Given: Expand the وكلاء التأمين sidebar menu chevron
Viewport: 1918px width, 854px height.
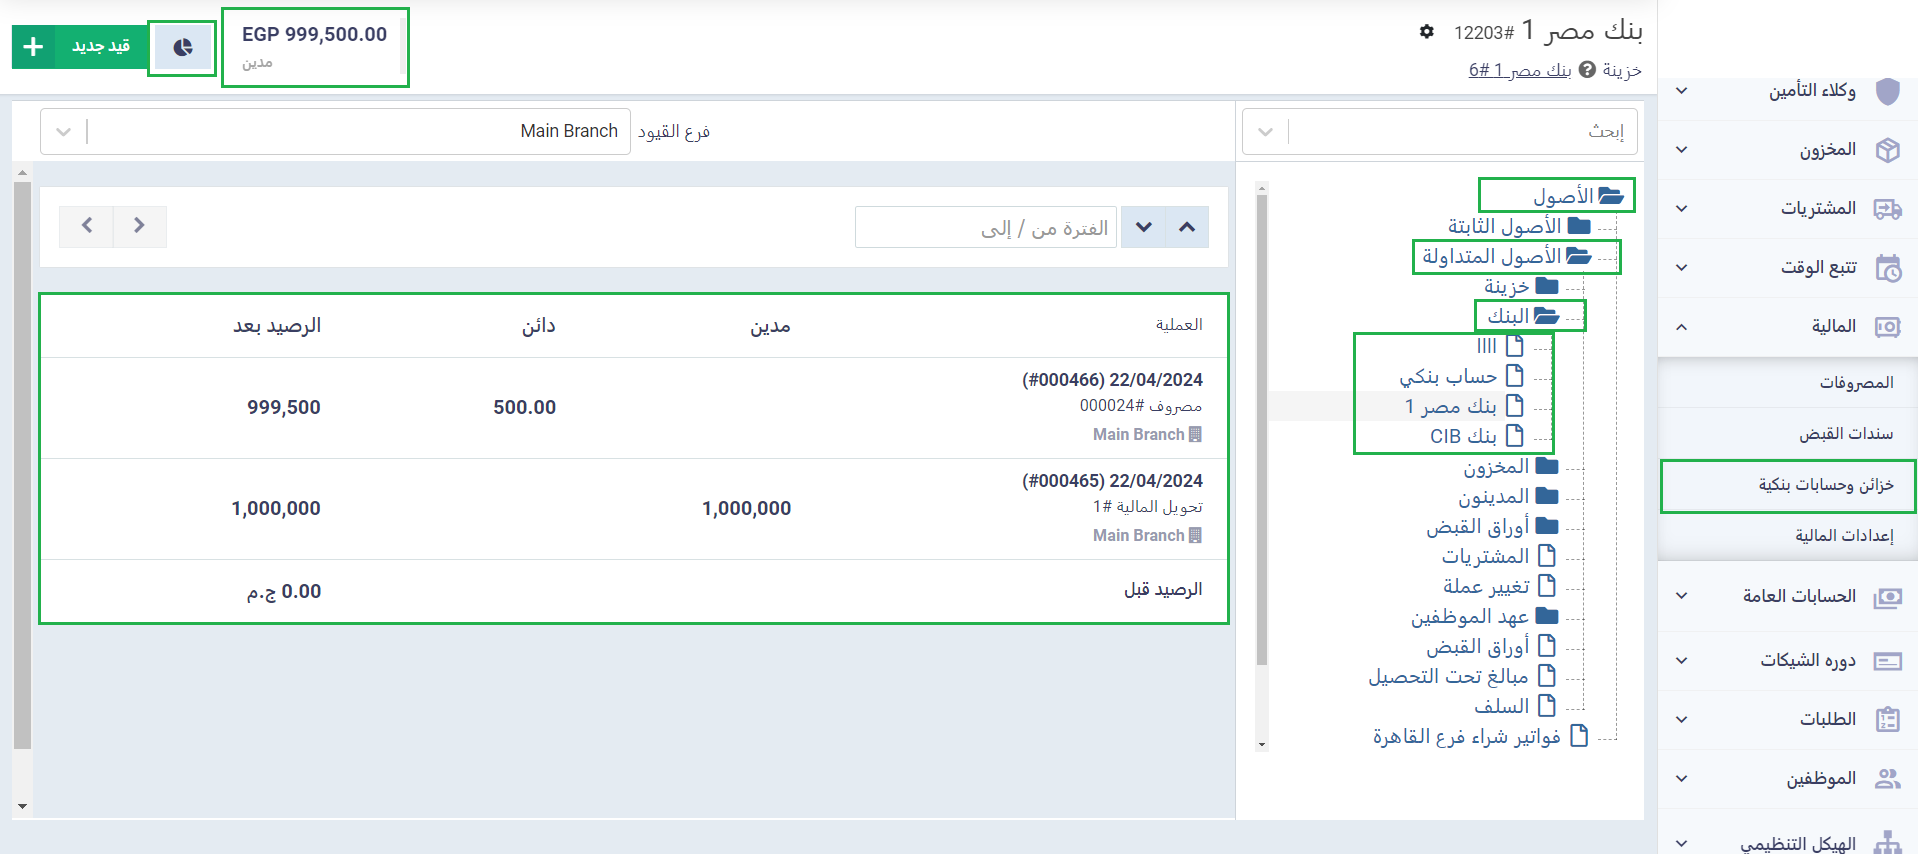Looking at the screenshot, I should pos(1682,91).
